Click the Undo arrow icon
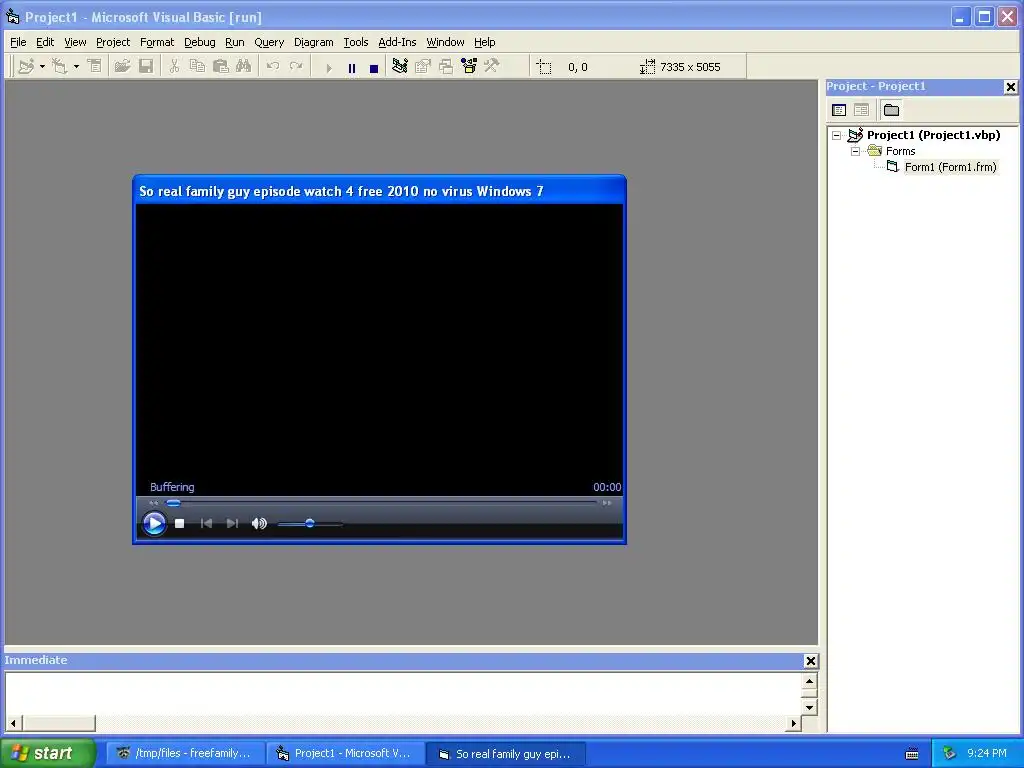Image resolution: width=1024 pixels, height=768 pixels. (273, 66)
